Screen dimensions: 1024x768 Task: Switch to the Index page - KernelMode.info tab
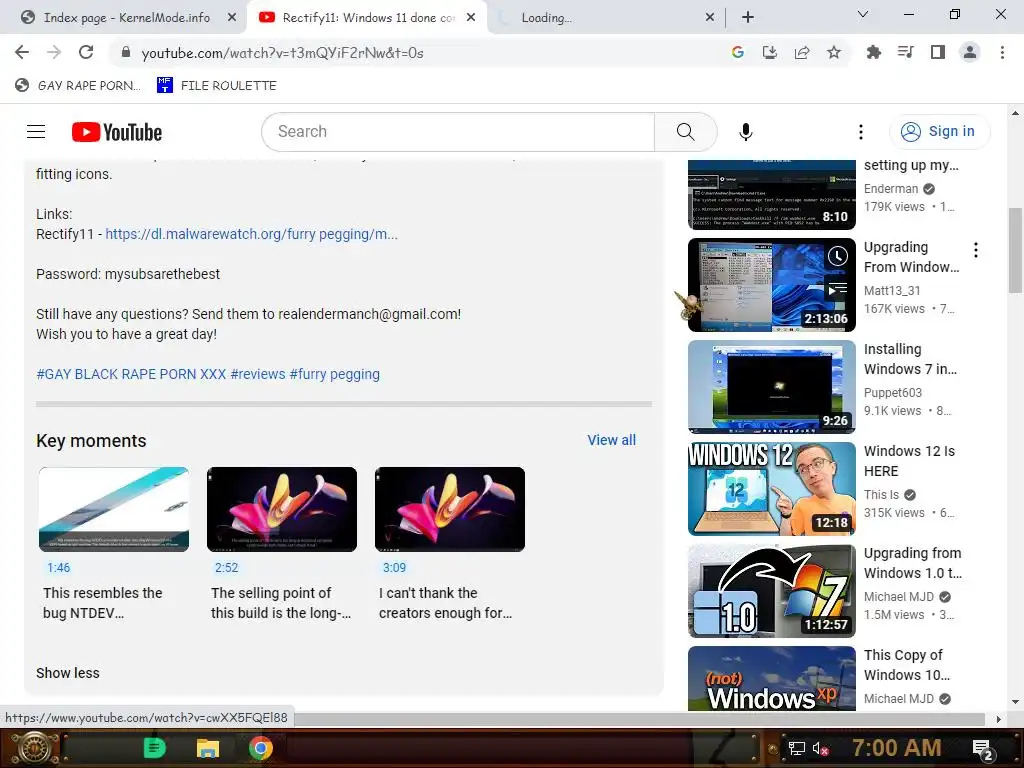[126, 18]
